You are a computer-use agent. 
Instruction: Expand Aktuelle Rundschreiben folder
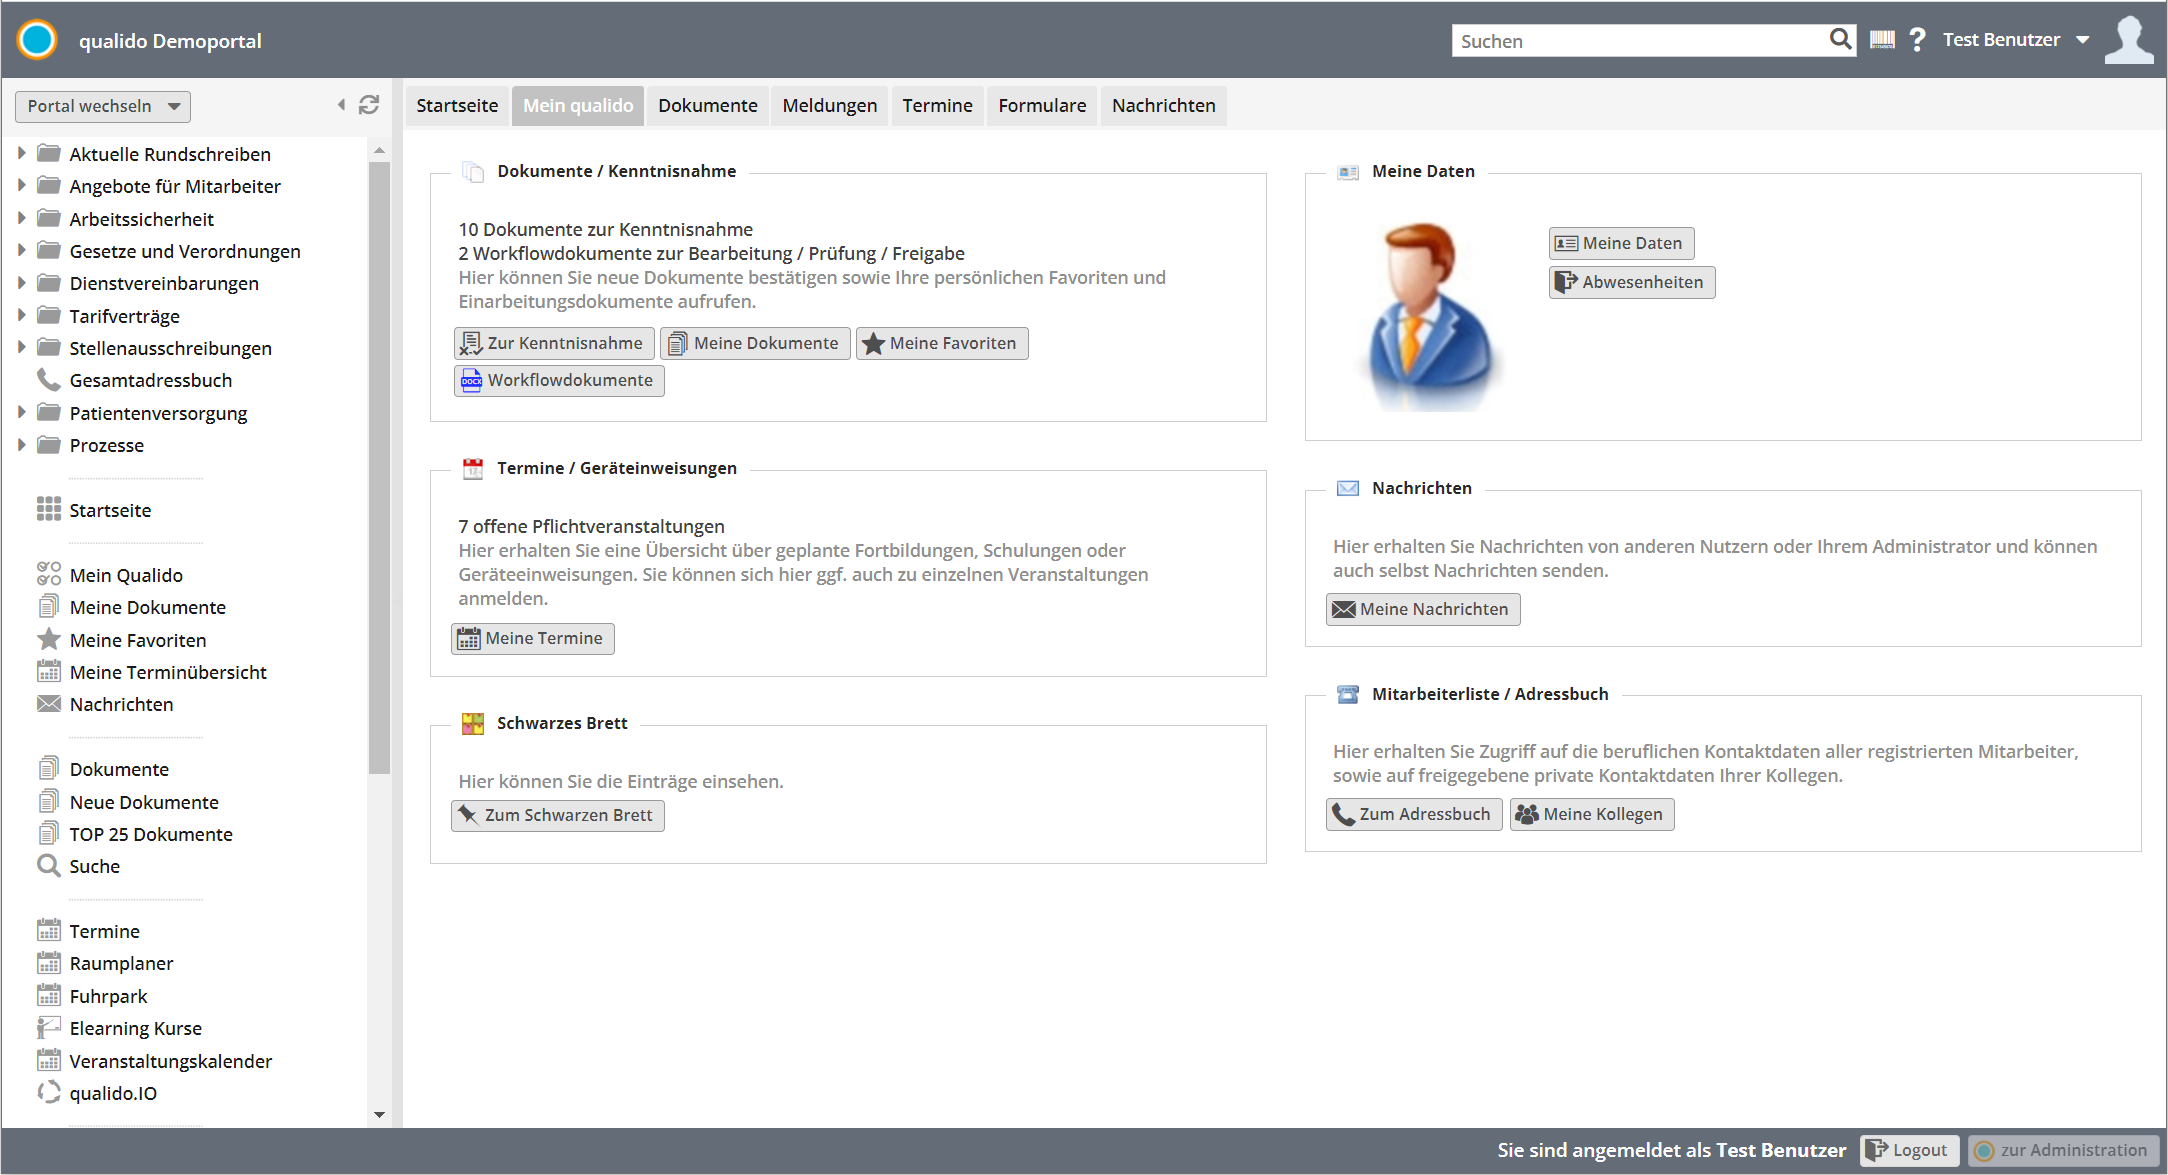(21, 153)
